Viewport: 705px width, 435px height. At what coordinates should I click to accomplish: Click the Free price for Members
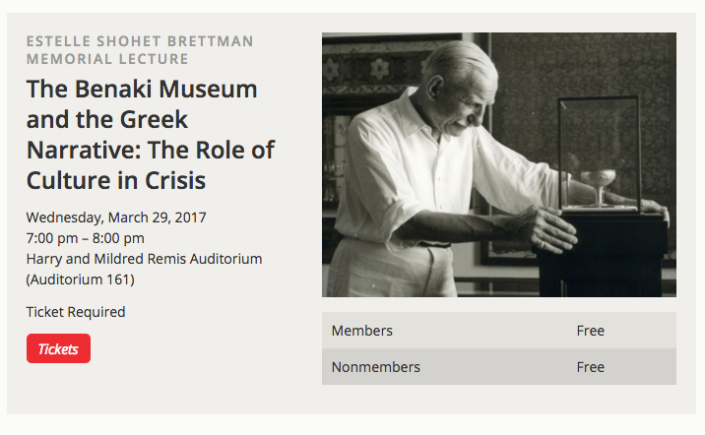[590, 331]
